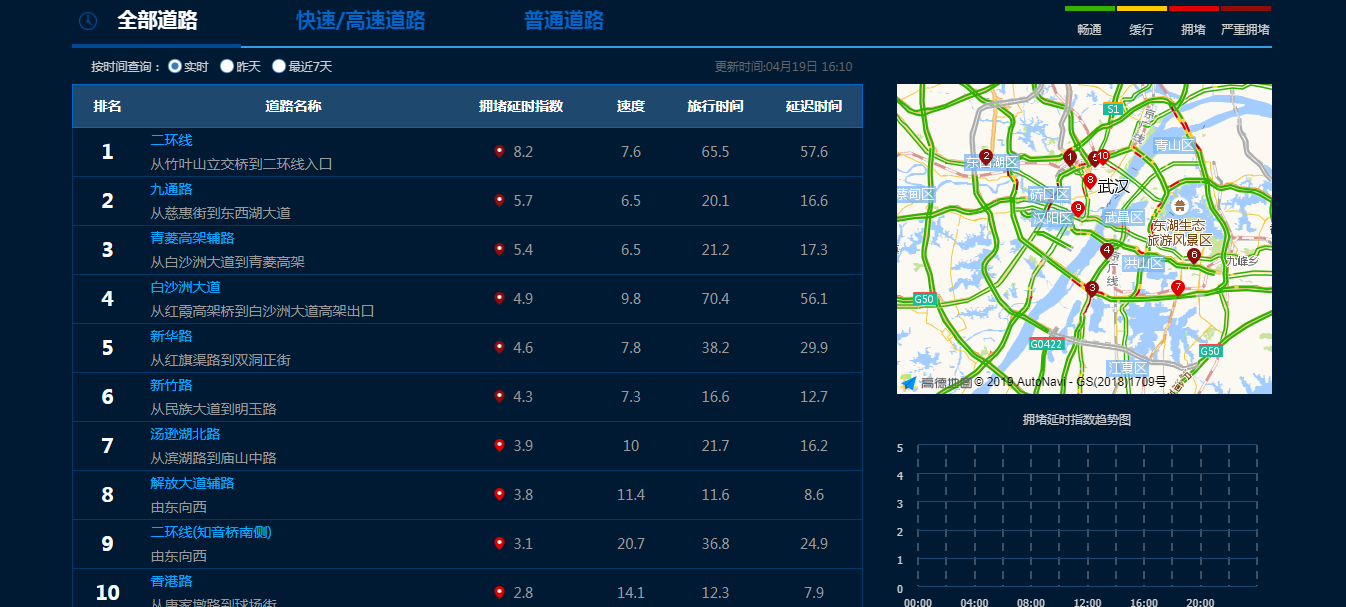Click the pin icon next to index 5.7
The image size is (1346, 607).
(x=499, y=201)
